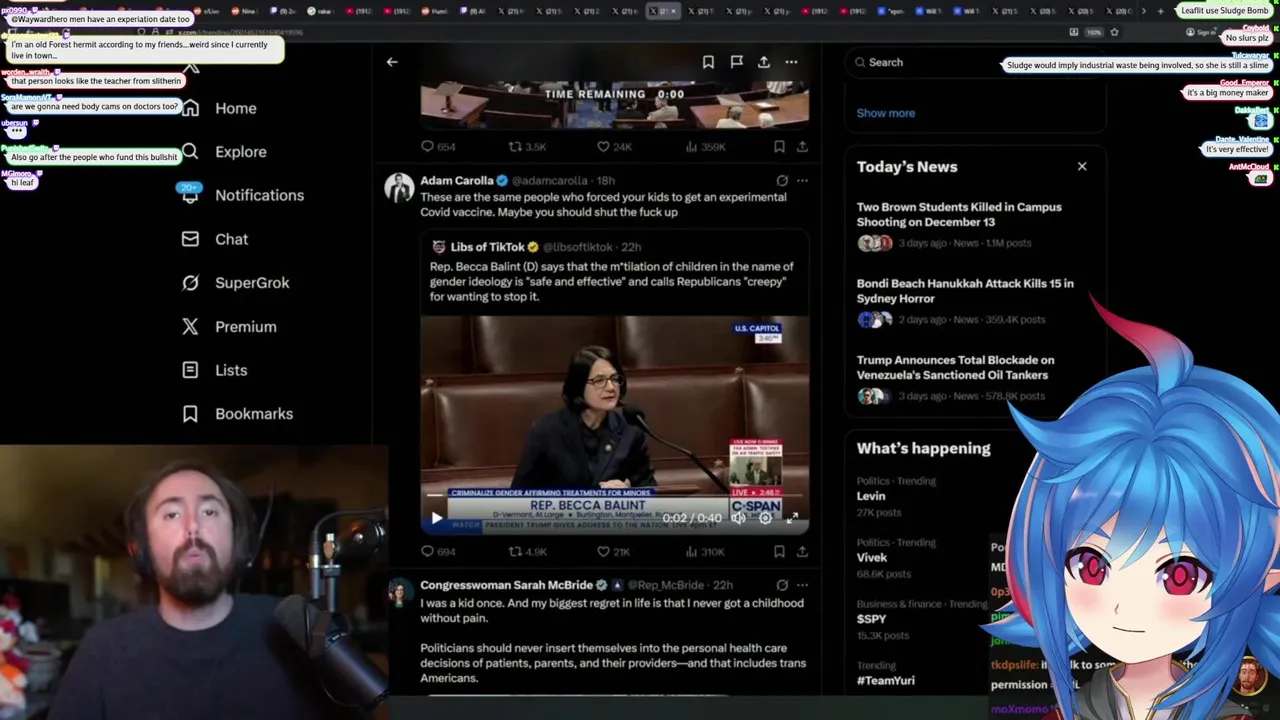1280x720 pixels.
Task: Click the Adam Carolla display name
Action: coord(457,181)
